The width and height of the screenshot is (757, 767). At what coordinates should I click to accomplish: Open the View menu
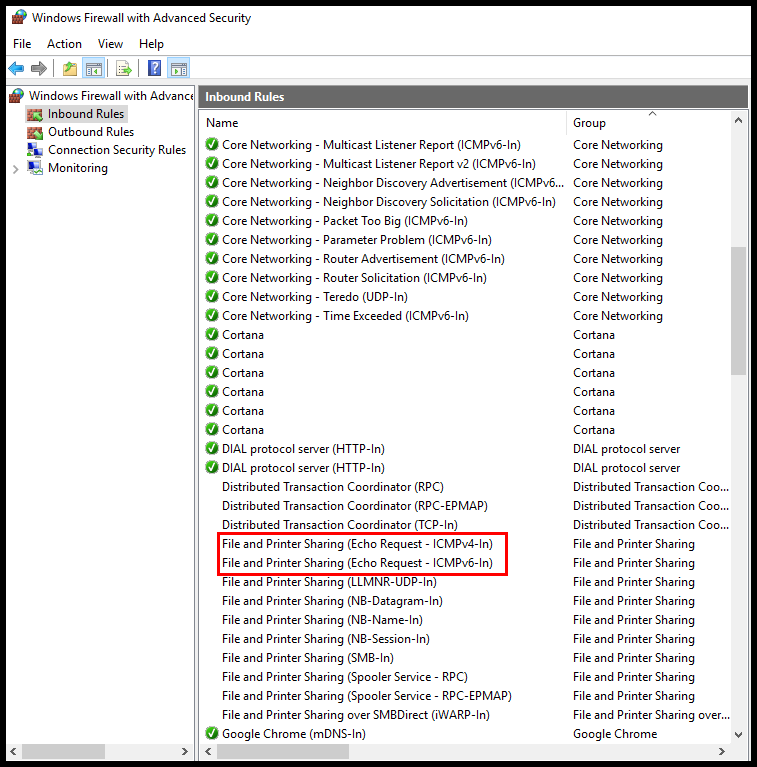[x=110, y=44]
